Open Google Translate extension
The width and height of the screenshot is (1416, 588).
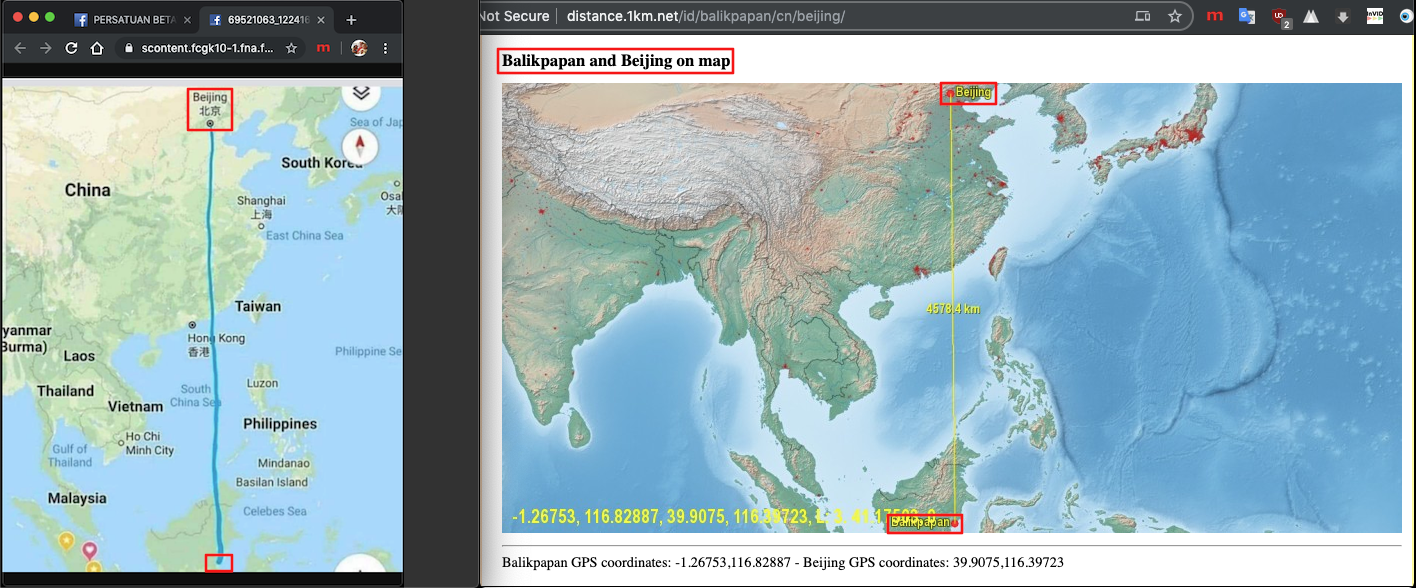pyautogui.click(x=1246, y=16)
